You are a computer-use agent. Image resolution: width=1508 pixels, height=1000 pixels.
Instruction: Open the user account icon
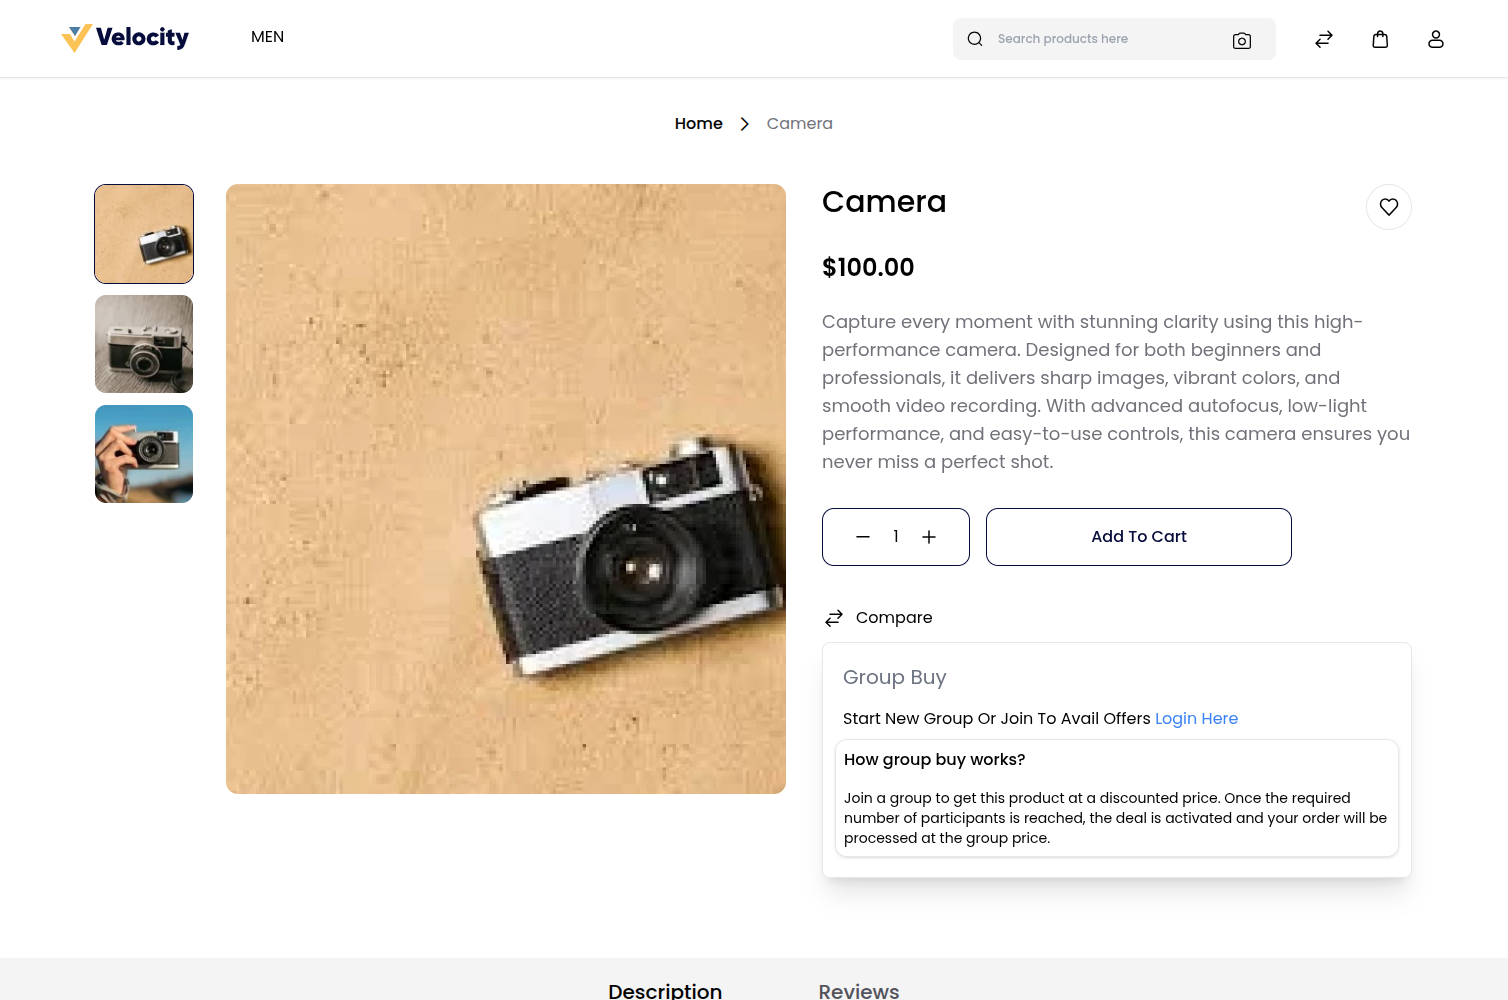(x=1436, y=38)
